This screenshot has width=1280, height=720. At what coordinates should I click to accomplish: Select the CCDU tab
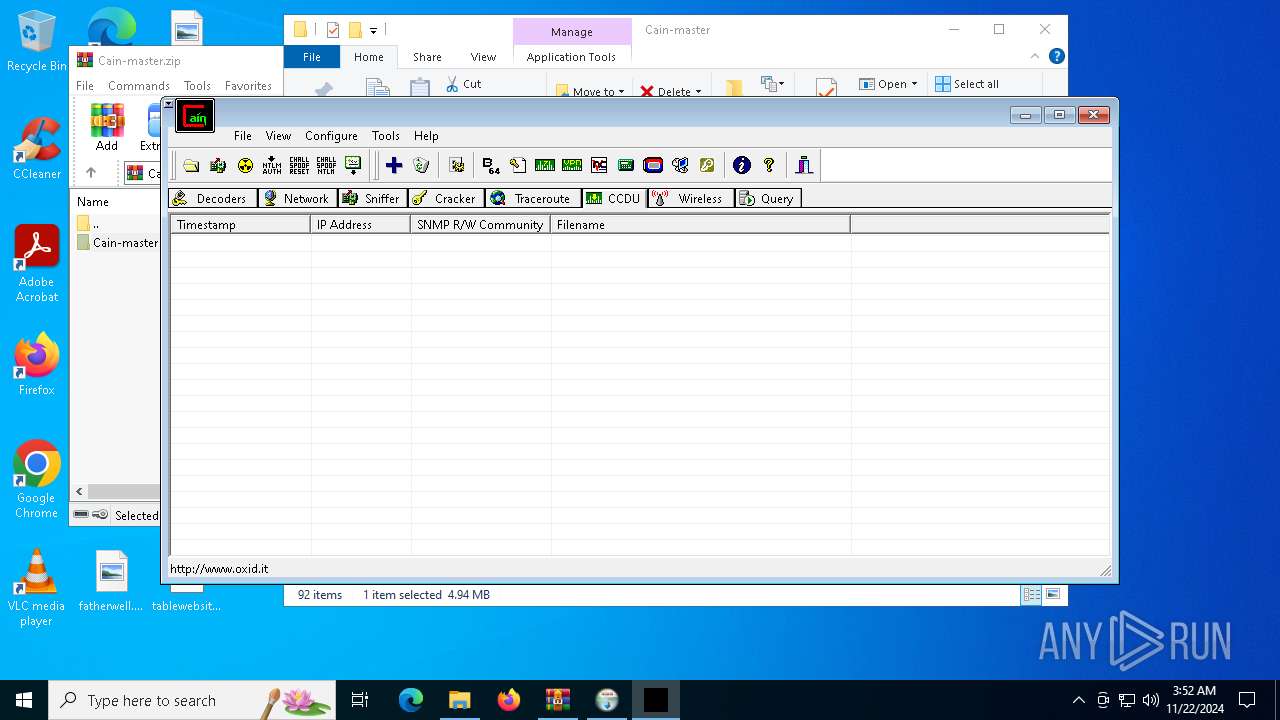[x=614, y=198]
